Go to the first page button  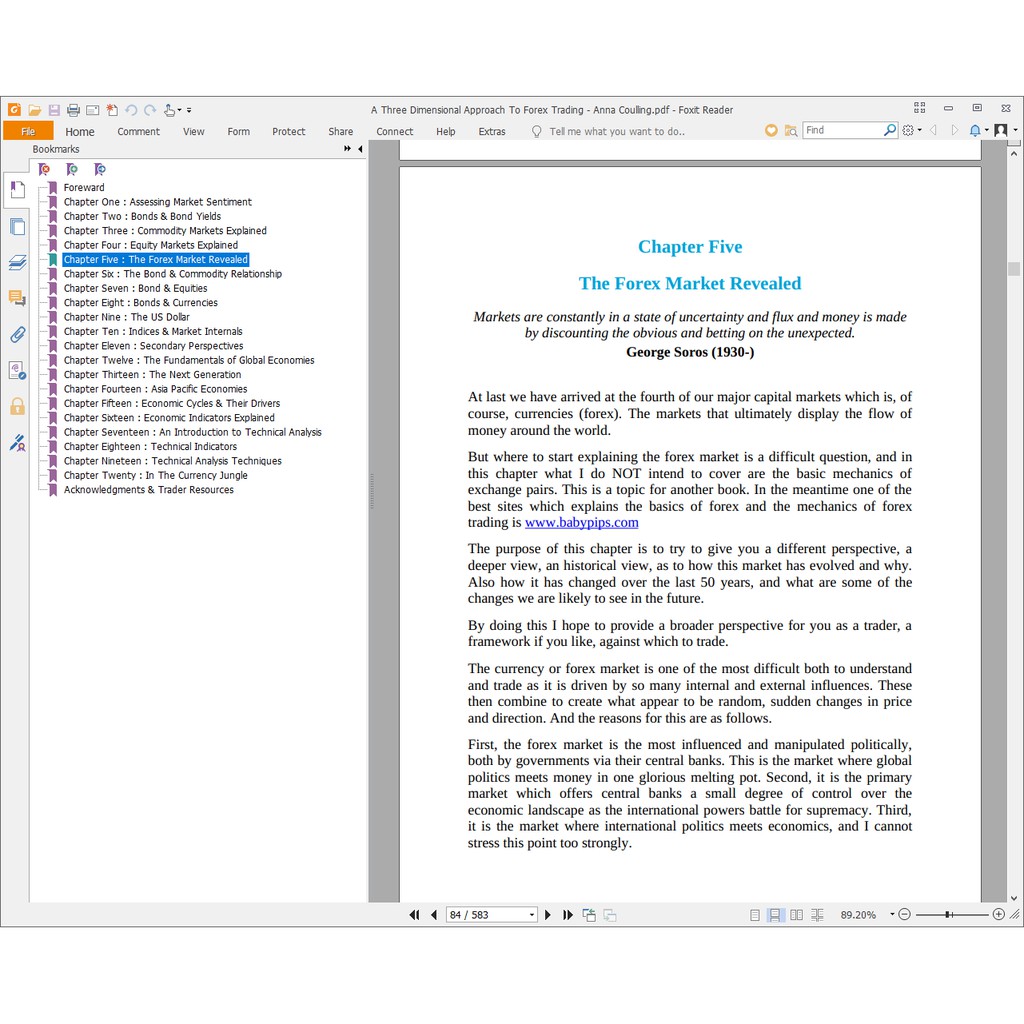414,915
